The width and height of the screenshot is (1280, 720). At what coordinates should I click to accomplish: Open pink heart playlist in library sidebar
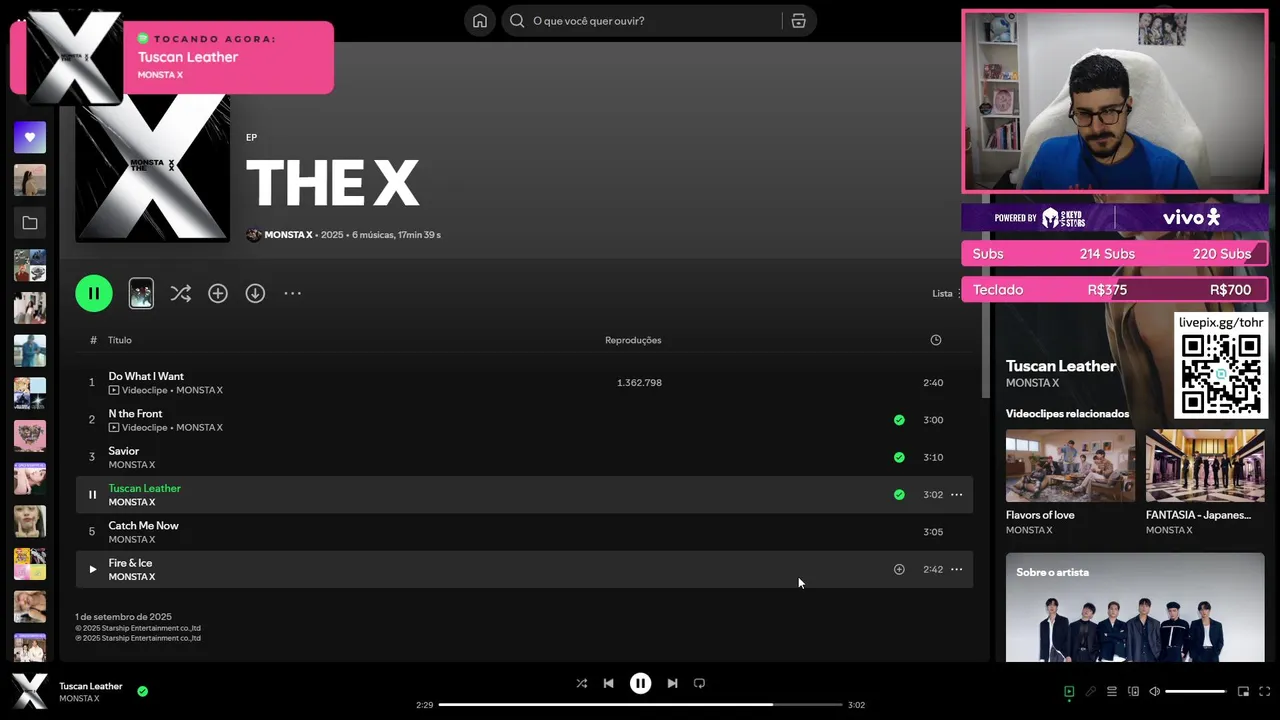30,436
